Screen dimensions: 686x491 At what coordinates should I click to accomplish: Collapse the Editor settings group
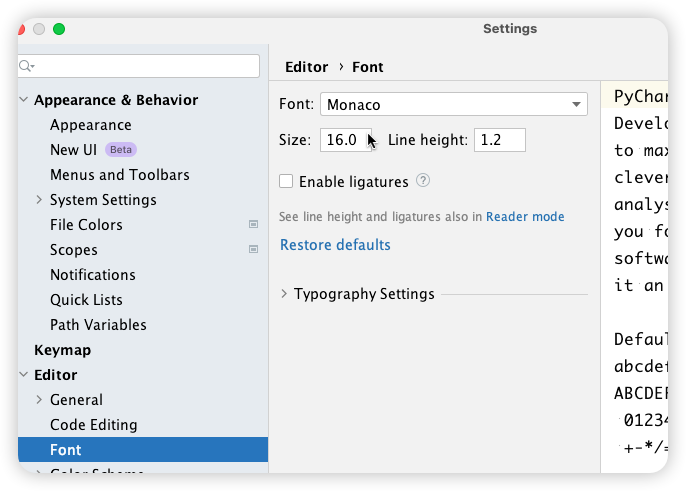[x=24, y=375]
